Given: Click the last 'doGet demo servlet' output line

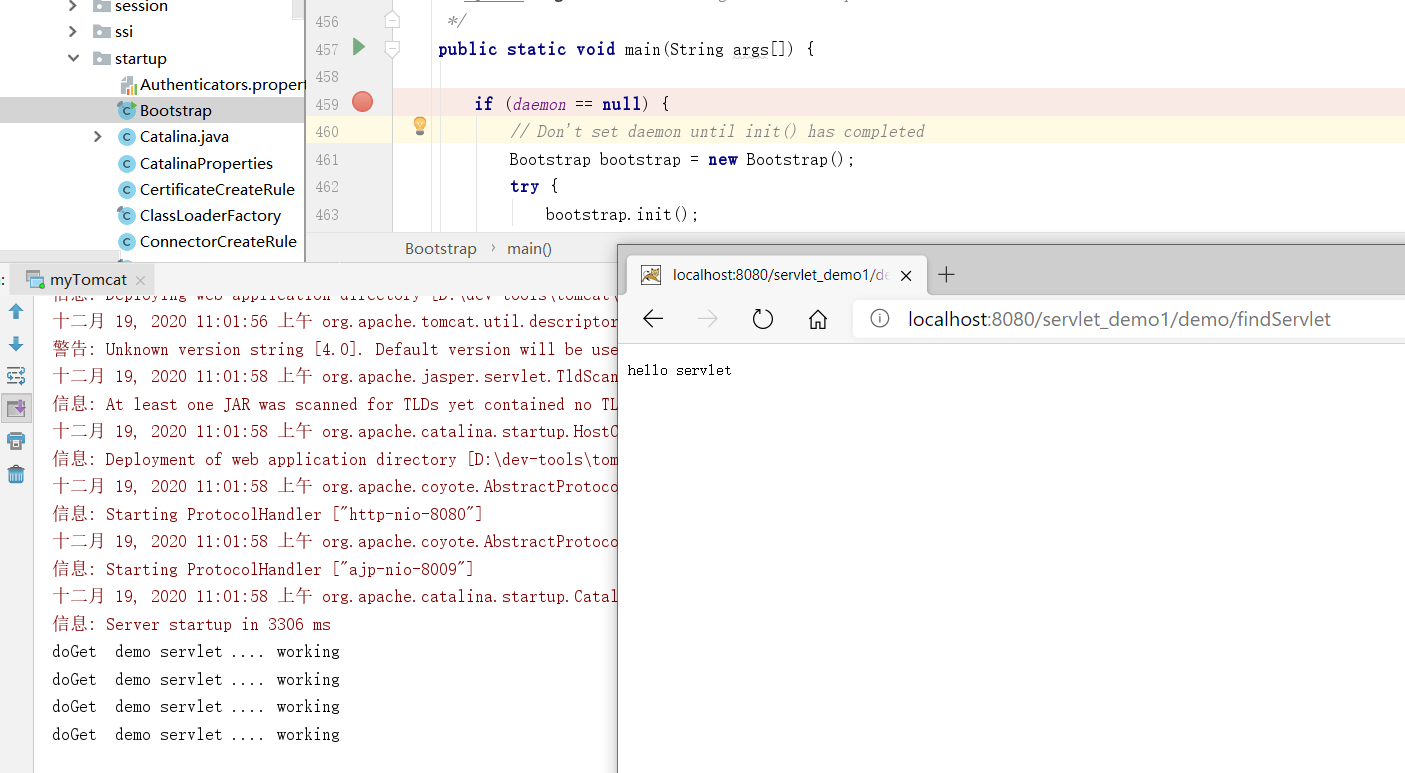Looking at the screenshot, I should pos(196,734).
